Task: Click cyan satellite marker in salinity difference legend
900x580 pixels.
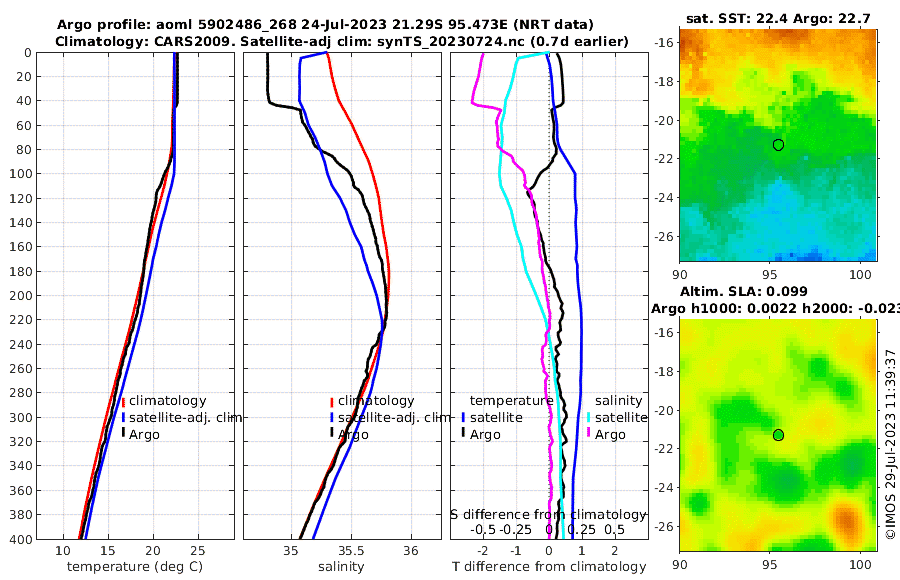Action: [588, 417]
